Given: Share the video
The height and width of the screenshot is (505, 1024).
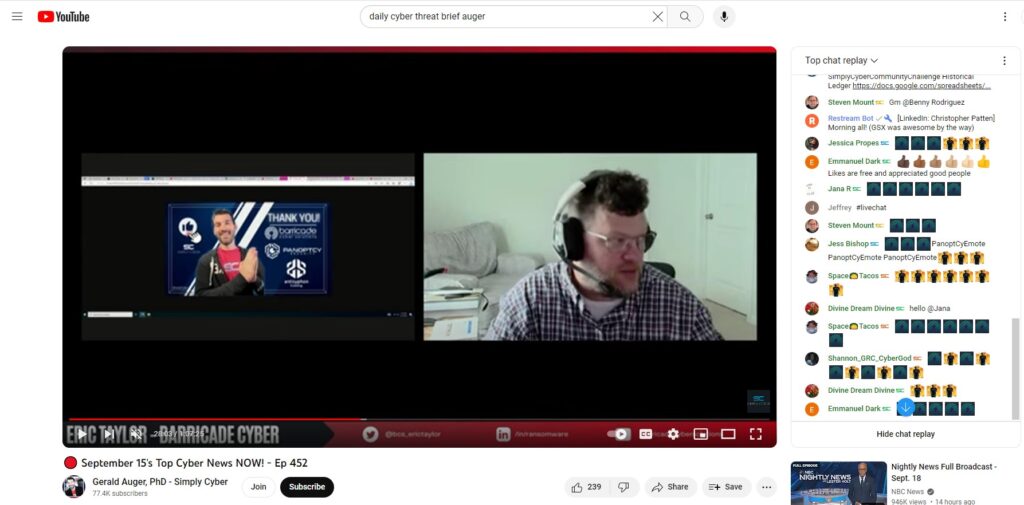Looking at the screenshot, I should (x=671, y=487).
